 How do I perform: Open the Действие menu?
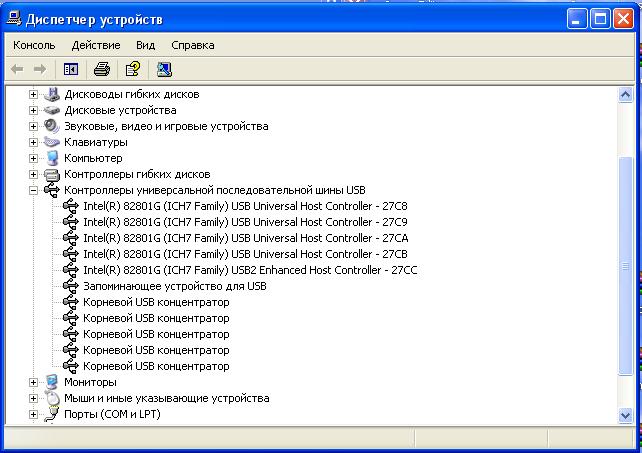coord(96,45)
